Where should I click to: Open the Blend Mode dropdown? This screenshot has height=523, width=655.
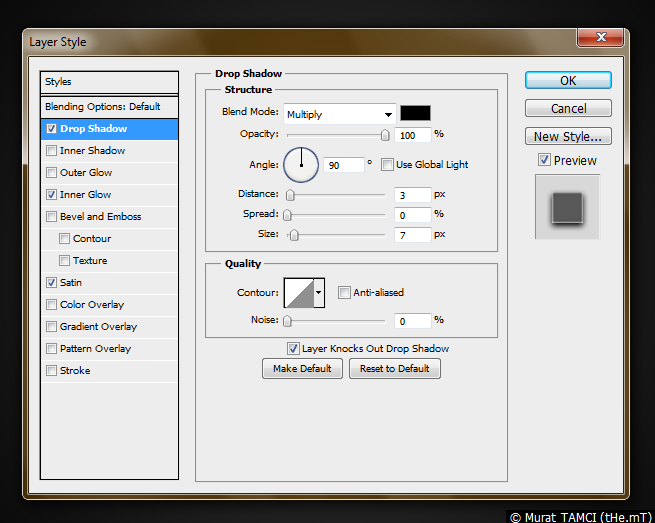click(x=339, y=114)
